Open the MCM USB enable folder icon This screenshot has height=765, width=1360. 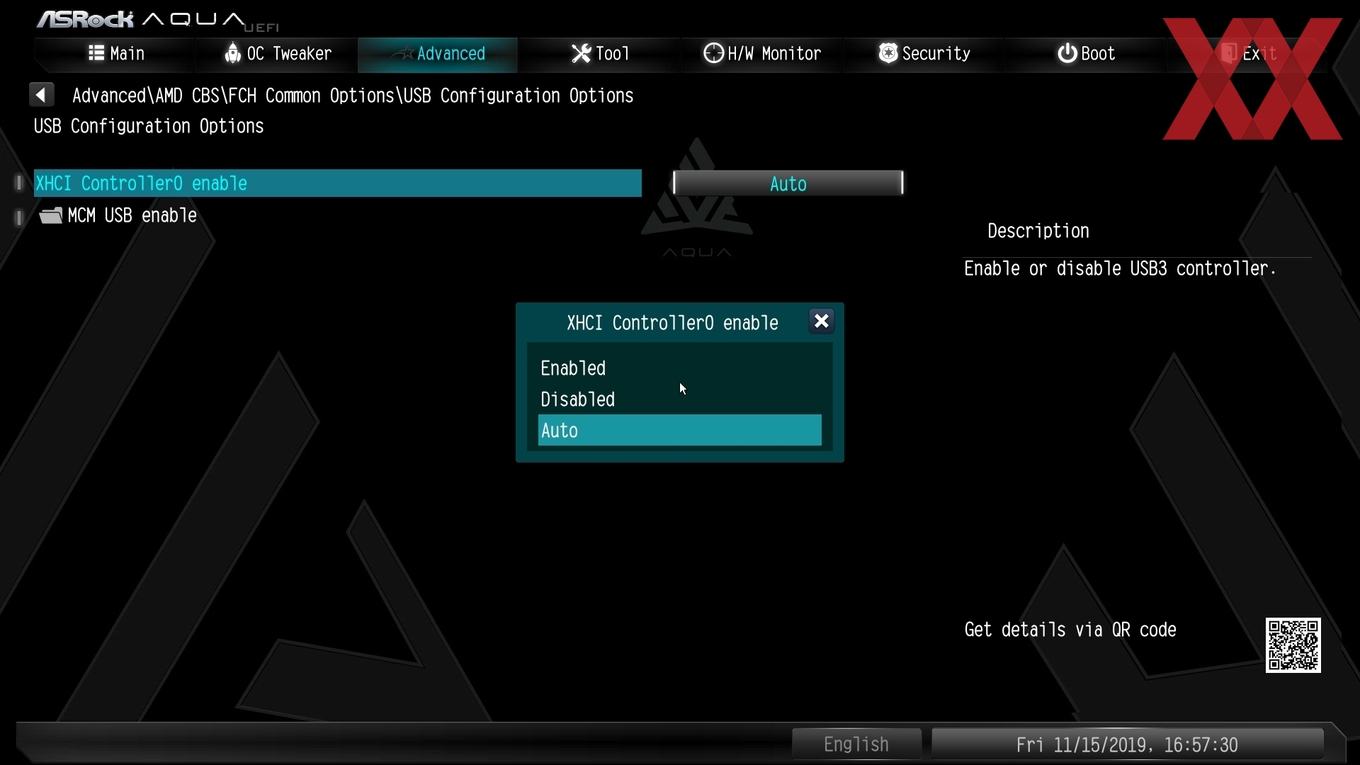click(51, 215)
